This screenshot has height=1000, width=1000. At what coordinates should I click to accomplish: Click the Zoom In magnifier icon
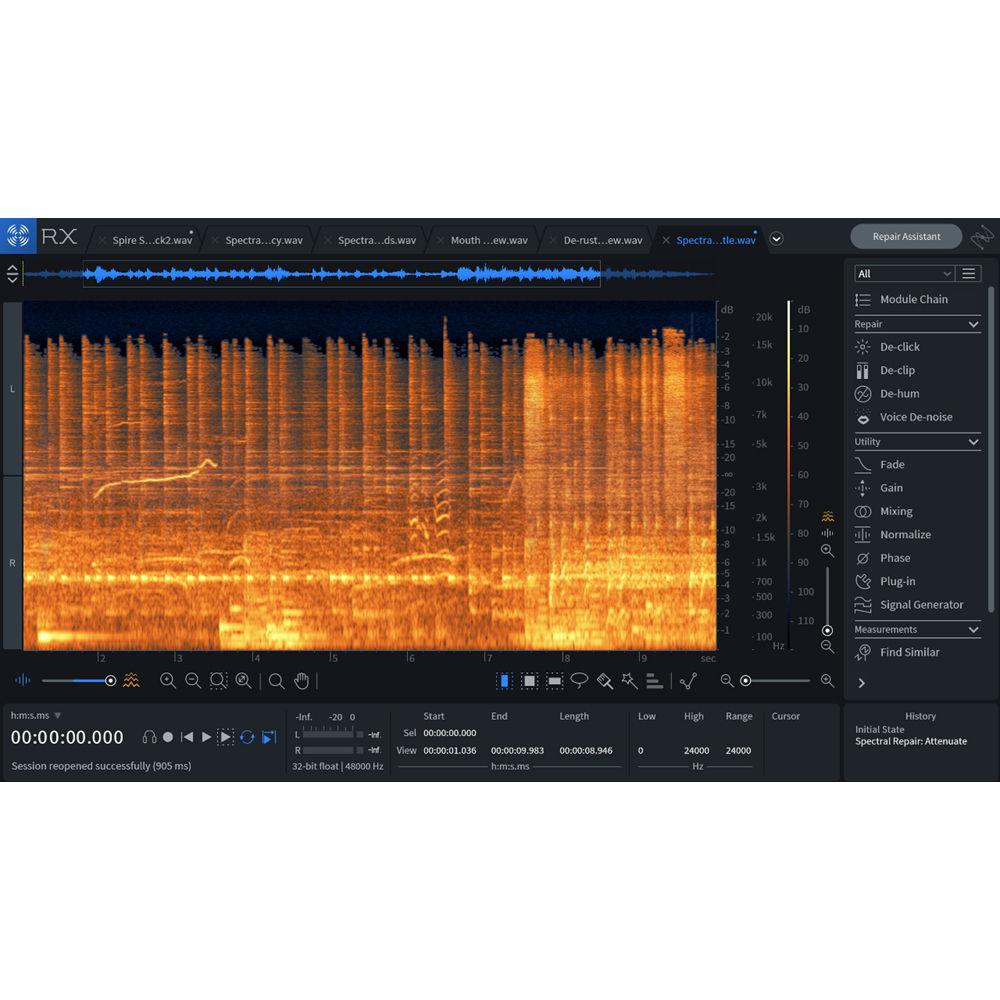click(x=169, y=681)
